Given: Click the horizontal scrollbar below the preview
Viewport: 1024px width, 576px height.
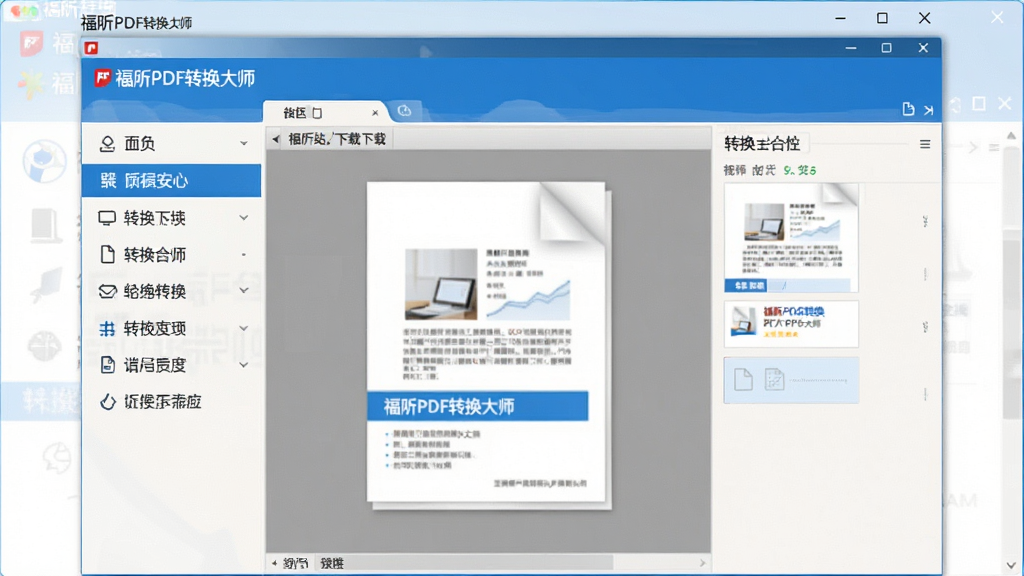Looking at the screenshot, I should point(466,562).
